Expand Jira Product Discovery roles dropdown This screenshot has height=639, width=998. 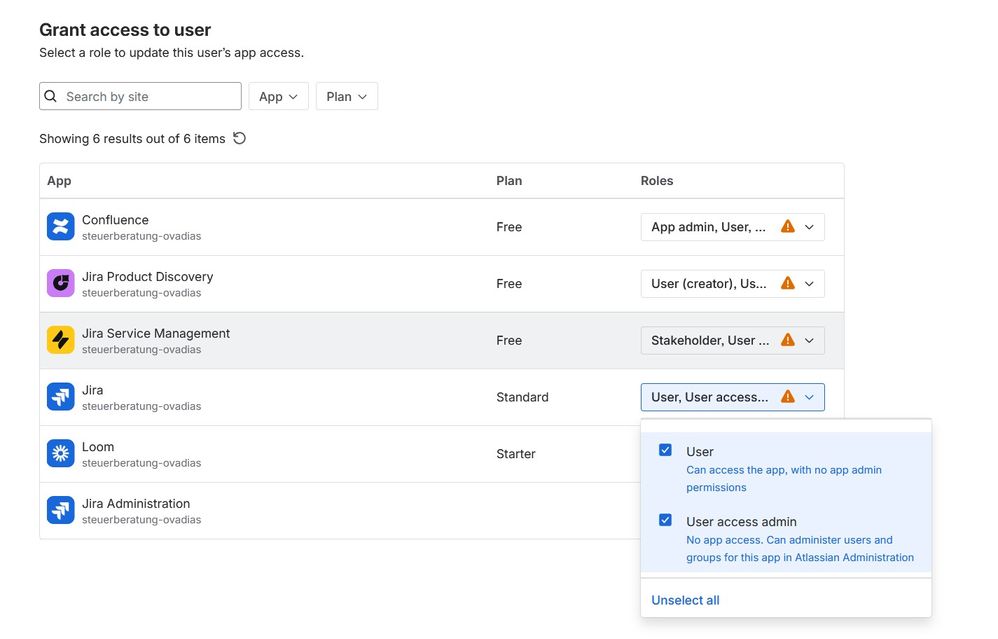809,284
